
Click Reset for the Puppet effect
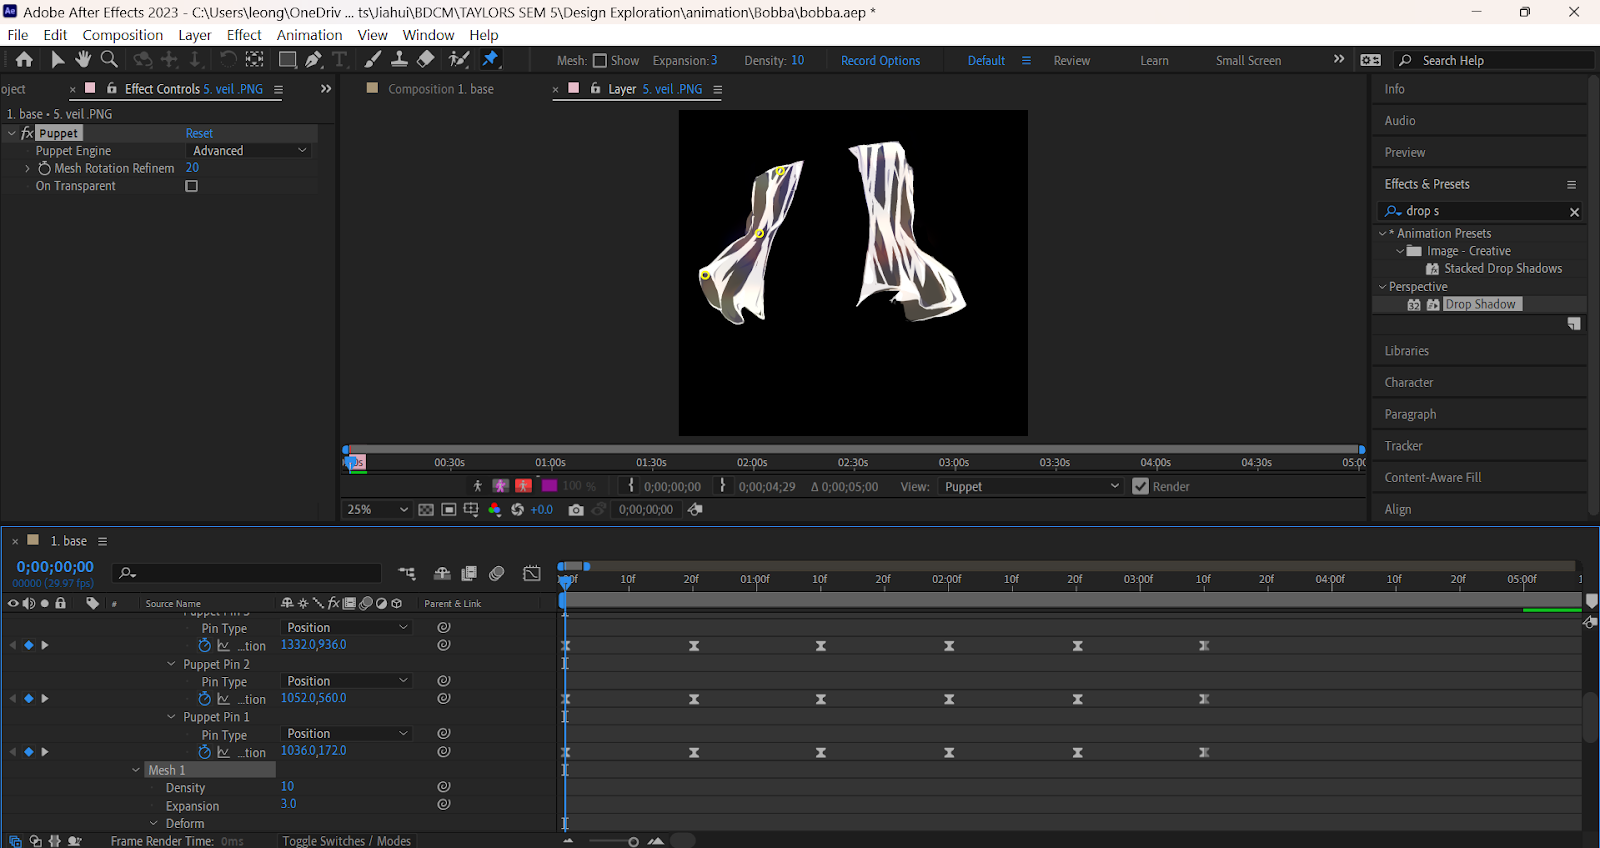point(199,134)
